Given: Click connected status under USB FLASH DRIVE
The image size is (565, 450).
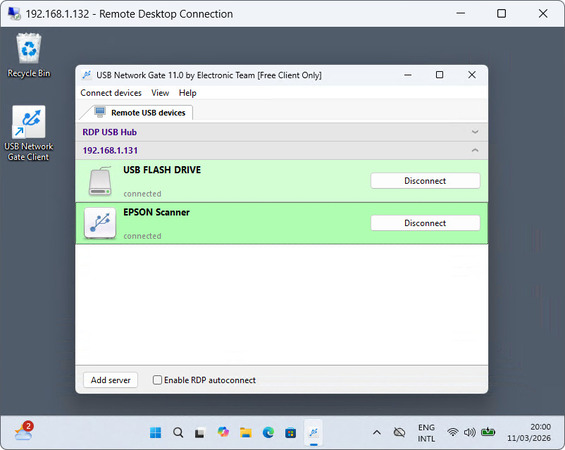Looking at the screenshot, I should pyautogui.click(x=142, y=194).
